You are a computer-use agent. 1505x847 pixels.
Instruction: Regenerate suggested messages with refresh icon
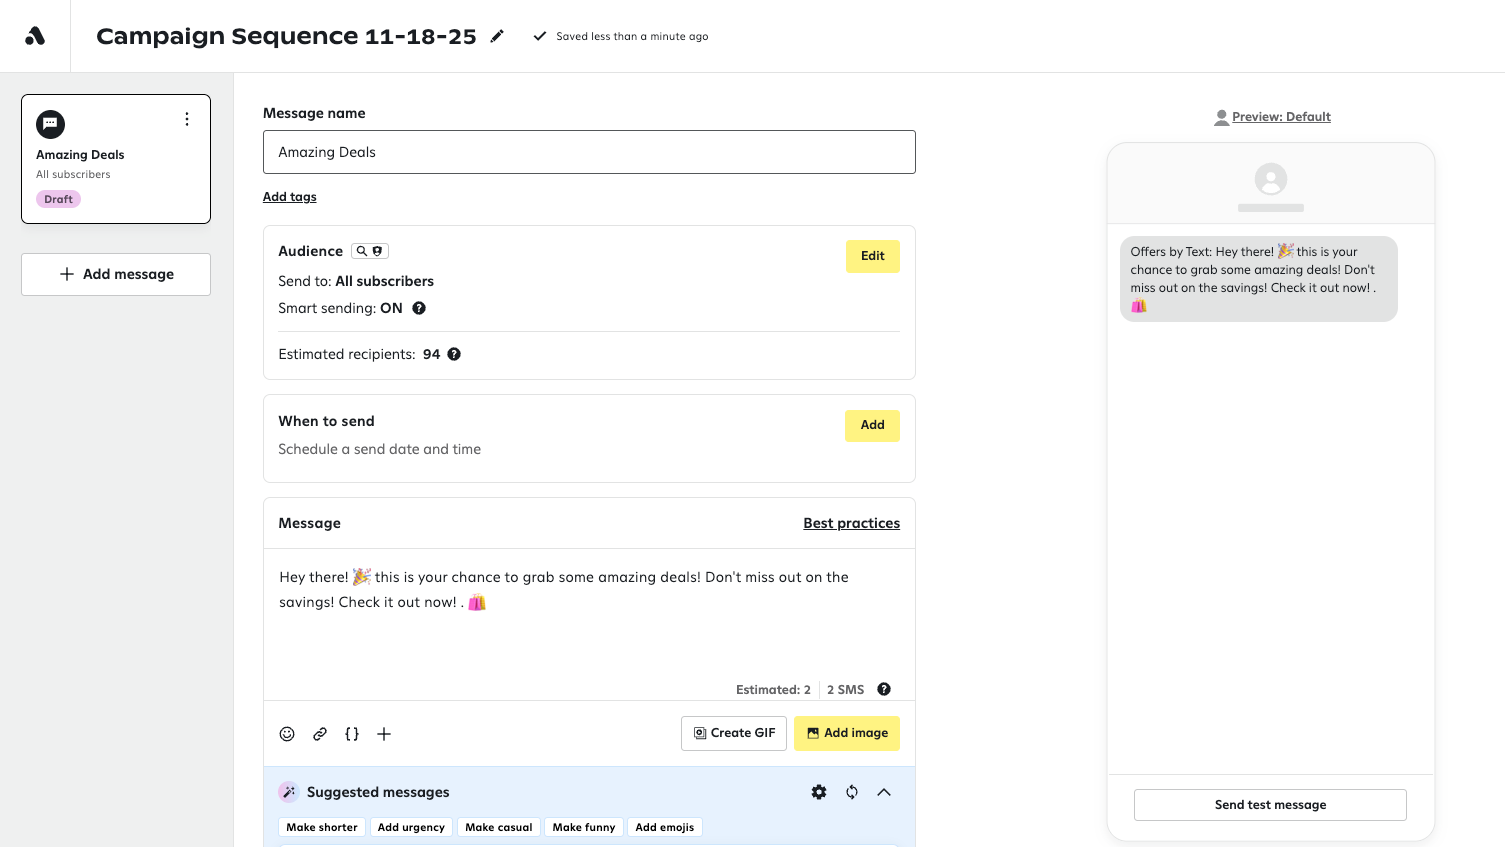tap(852, 792)
